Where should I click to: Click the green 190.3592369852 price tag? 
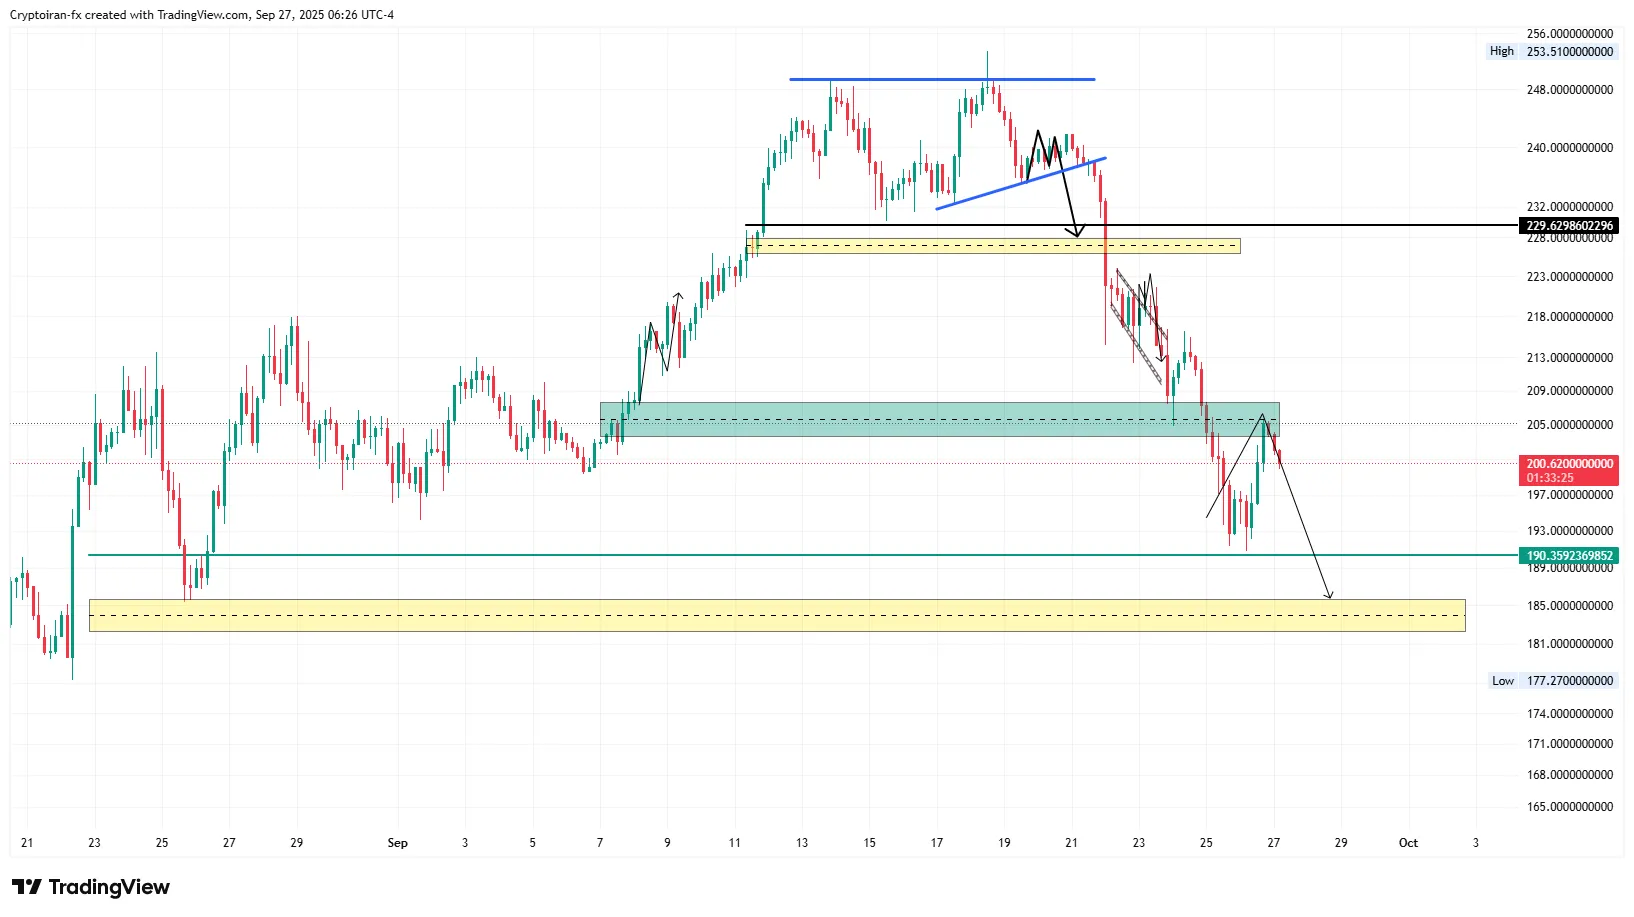[1569, 556]
